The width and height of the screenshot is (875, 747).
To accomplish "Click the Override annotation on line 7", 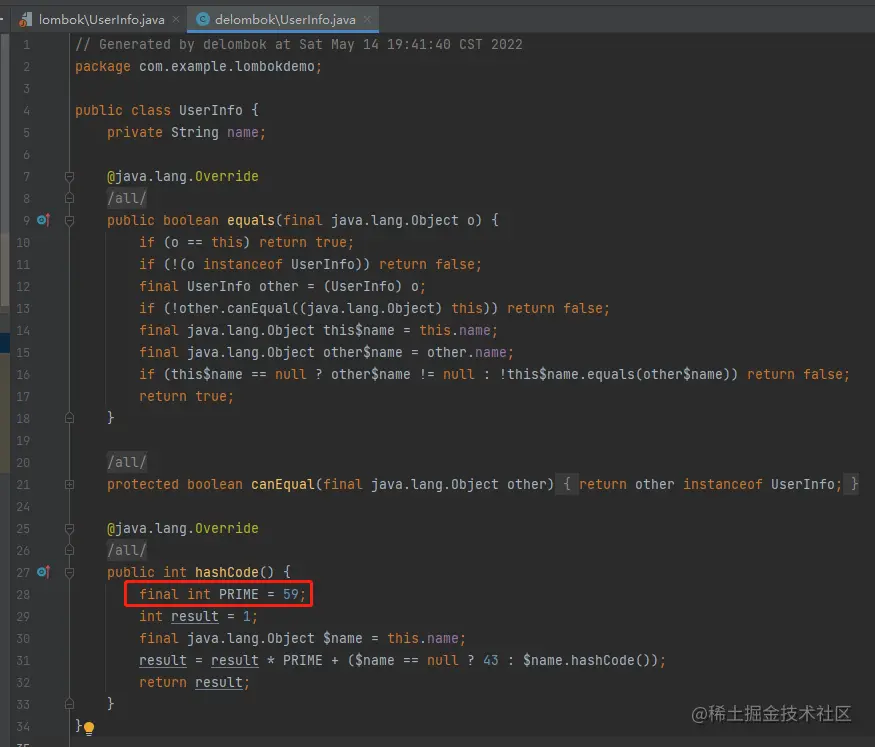I will 227,176.
